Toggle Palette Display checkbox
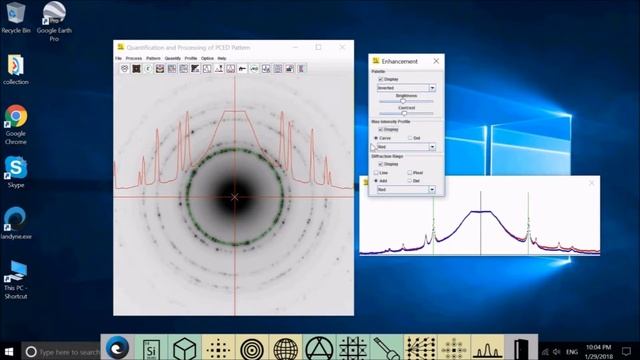Image resolution: width=640 pixels, height=360 pixels. point(380,79)
